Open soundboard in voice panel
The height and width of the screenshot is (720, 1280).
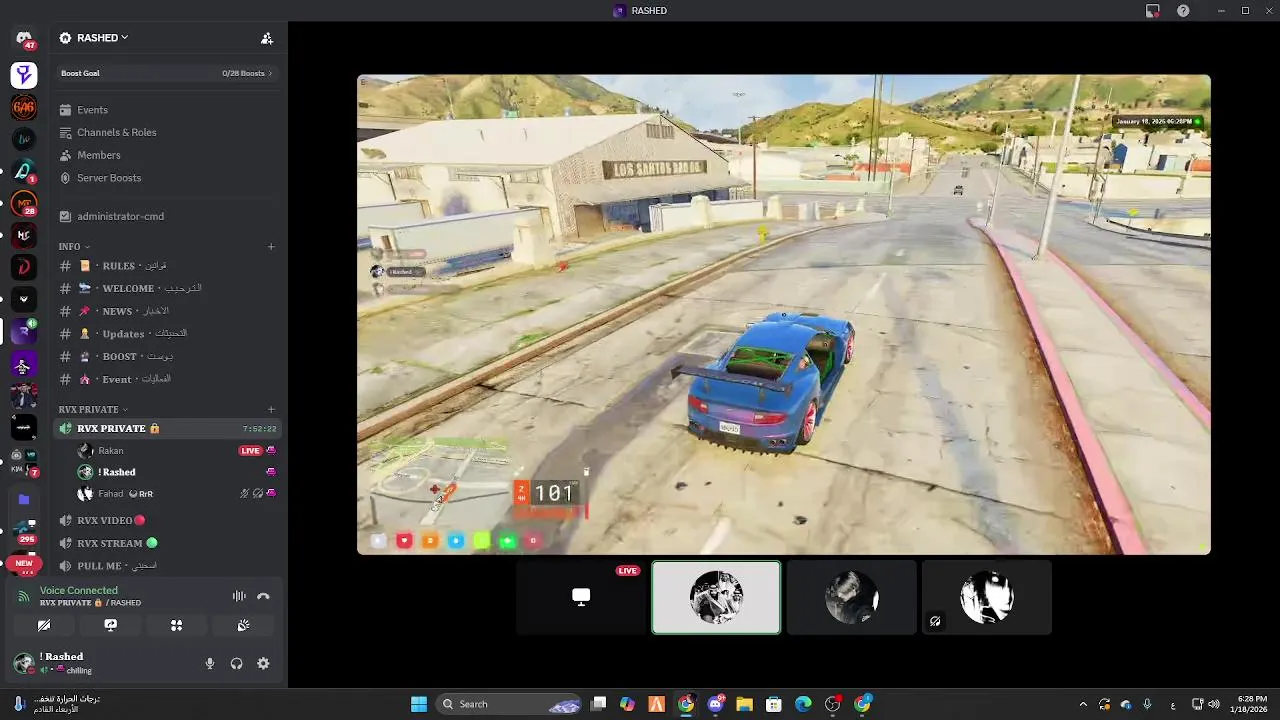(243, 625)
